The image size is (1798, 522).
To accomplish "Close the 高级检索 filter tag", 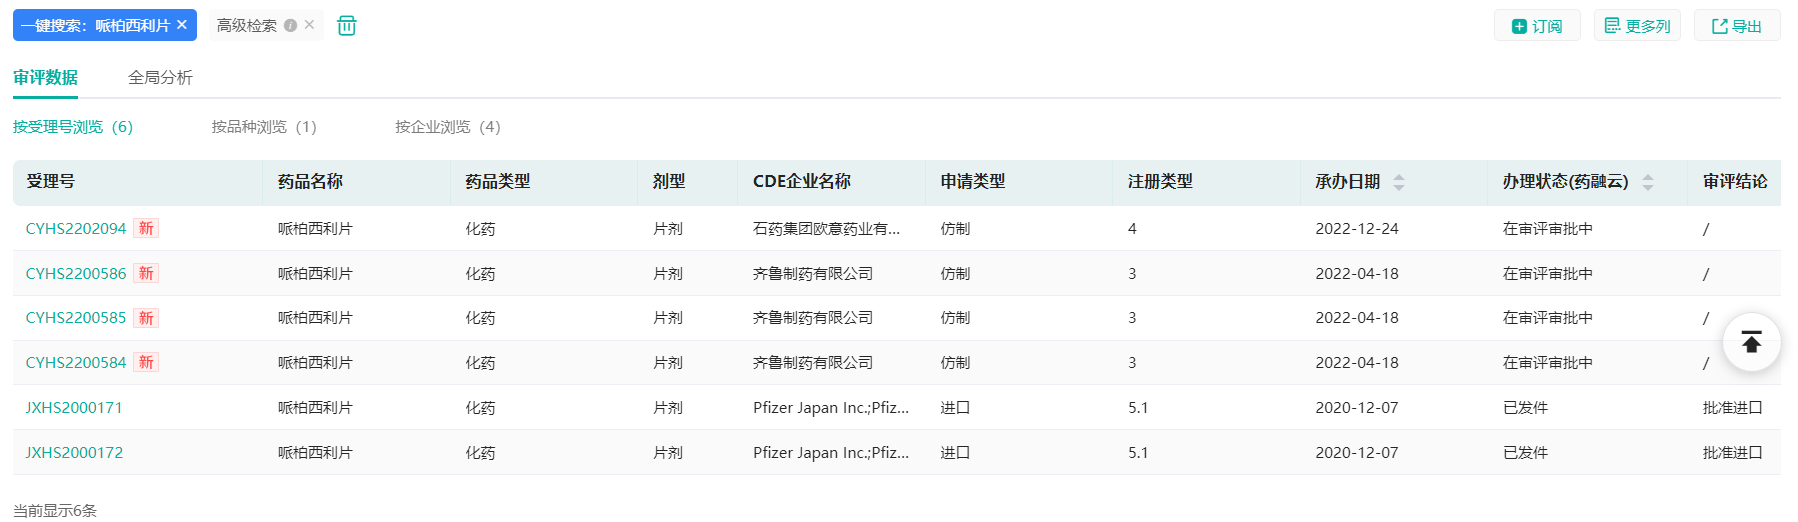I will pyautogui.click(x=310, y=25).
